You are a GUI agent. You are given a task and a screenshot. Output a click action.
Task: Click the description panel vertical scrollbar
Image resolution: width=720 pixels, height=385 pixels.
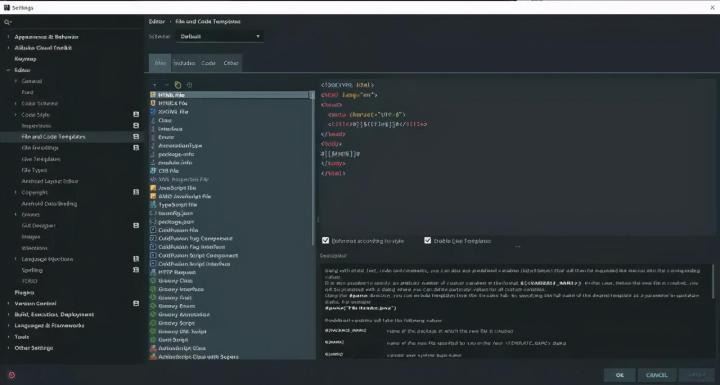[713, 281]
